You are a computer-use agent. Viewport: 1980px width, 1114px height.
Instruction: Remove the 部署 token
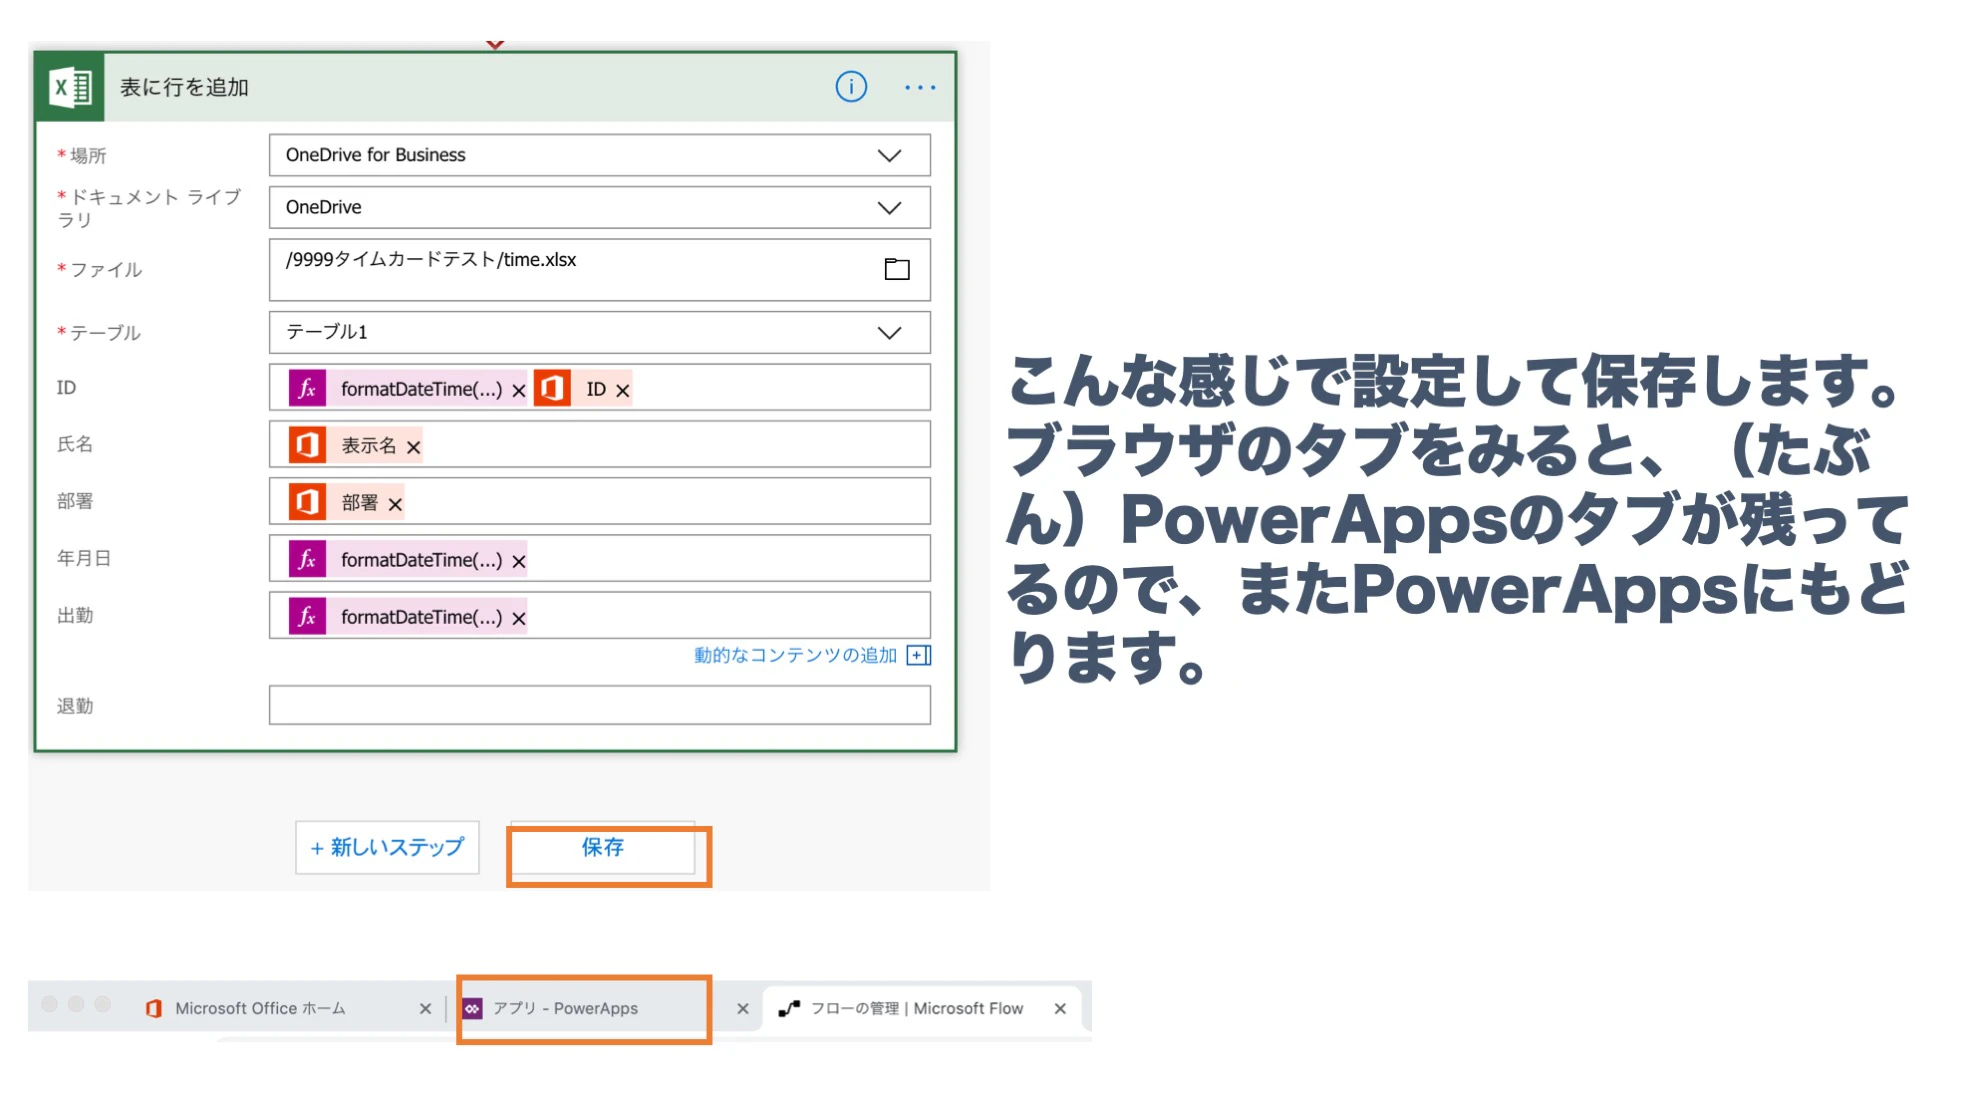(395, 504)
